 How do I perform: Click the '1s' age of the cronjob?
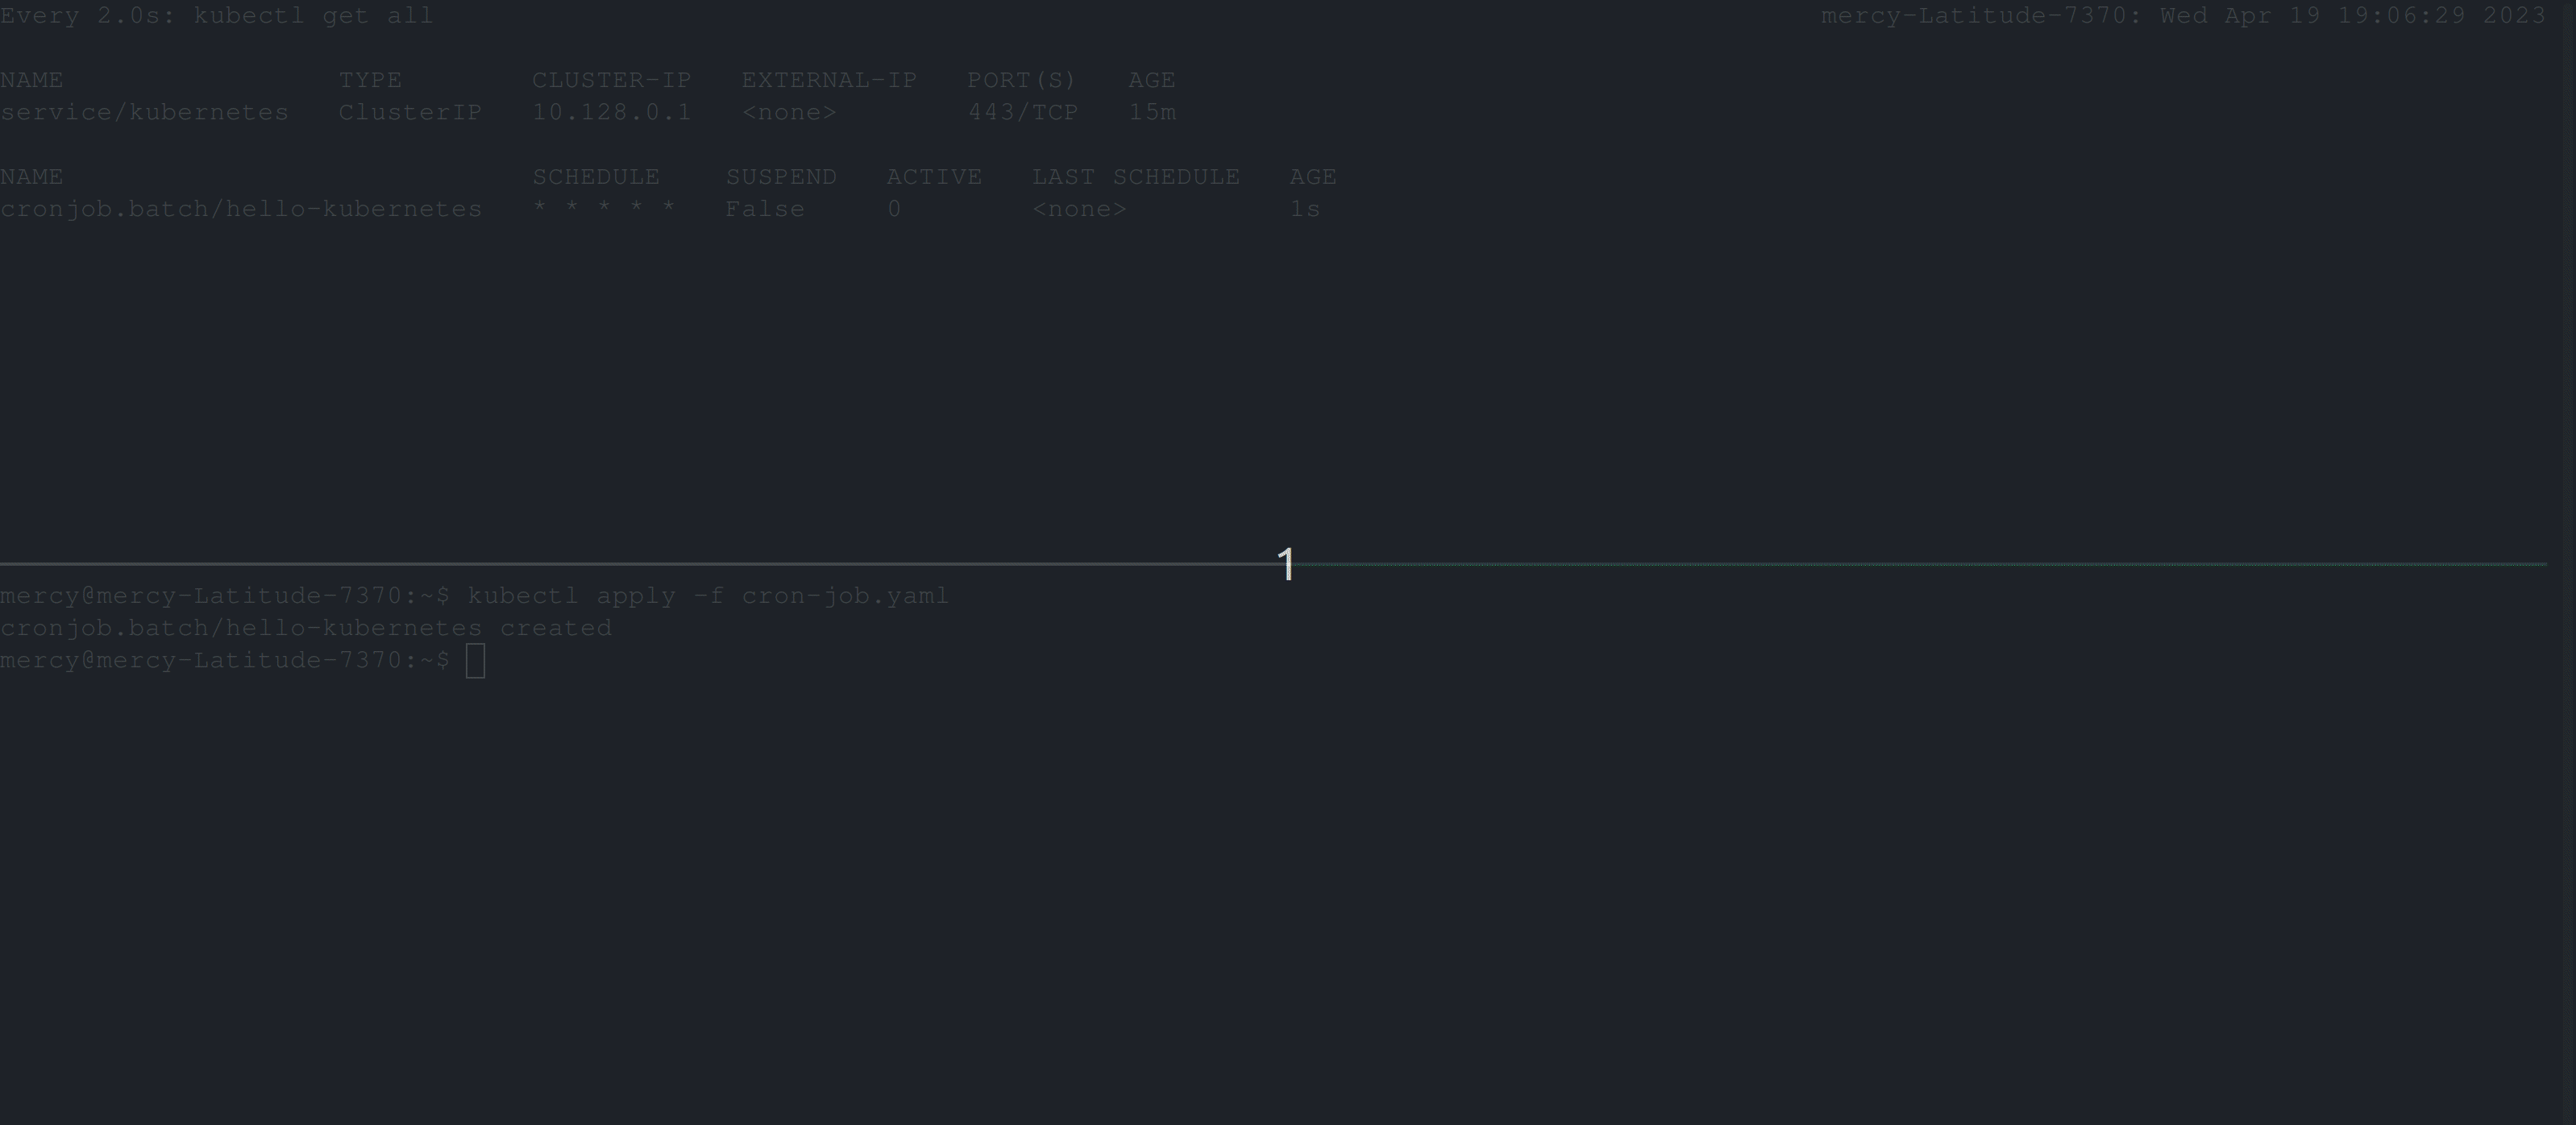click(x=1305, y=209)
